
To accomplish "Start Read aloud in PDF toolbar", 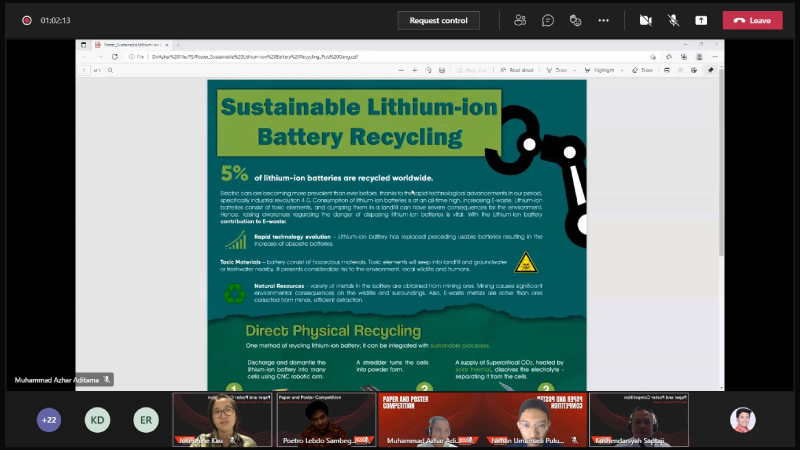I will 517,70.
